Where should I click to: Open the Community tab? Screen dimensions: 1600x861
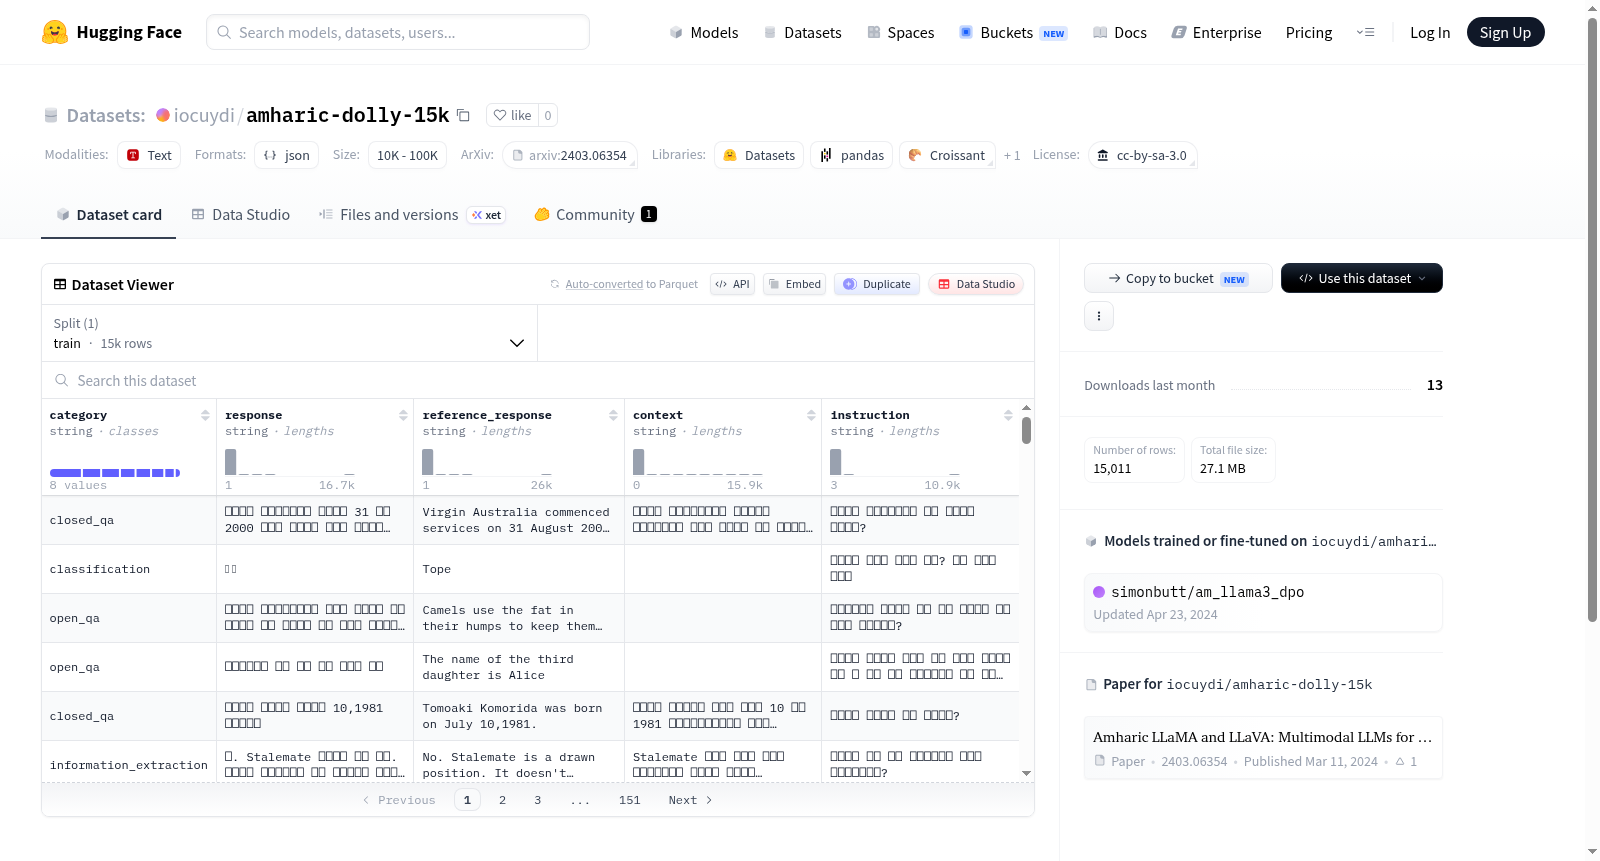pyautogui.click(x=595, y=214)
